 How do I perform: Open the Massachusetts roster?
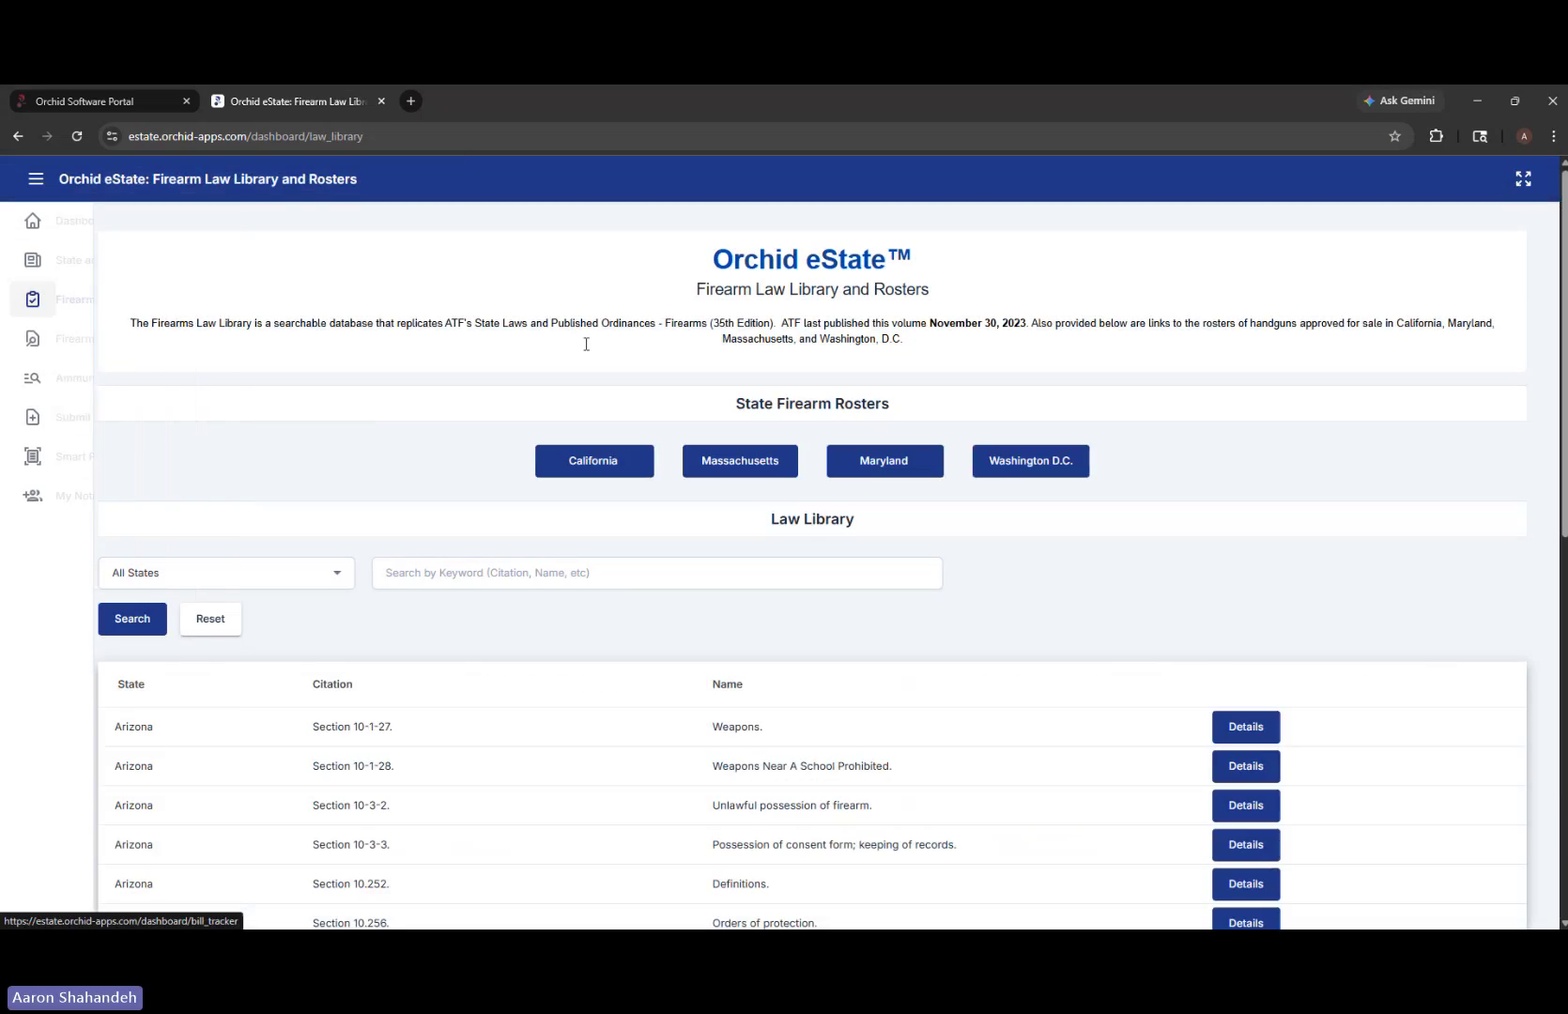pyautogui.click(x=740, y=461)
